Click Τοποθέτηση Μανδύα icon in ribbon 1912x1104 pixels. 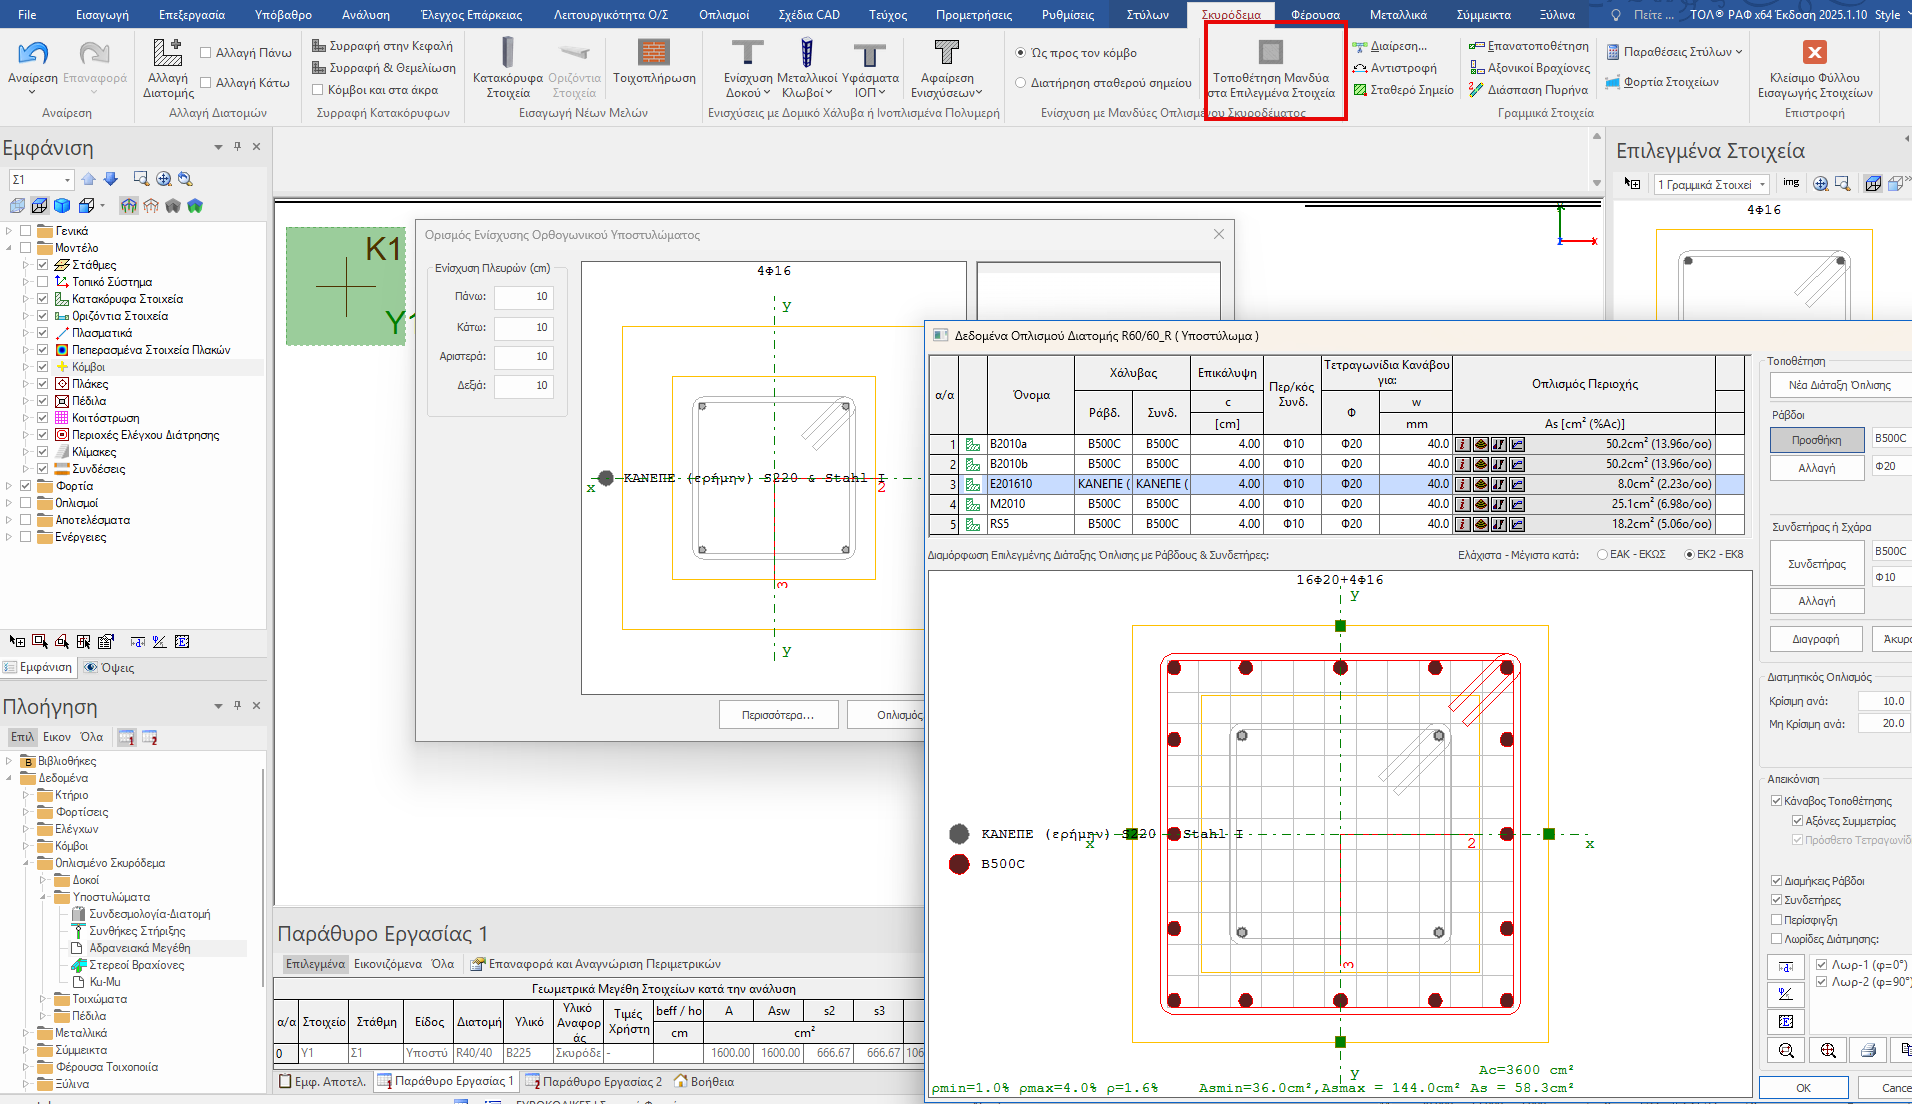(1270, 52)
